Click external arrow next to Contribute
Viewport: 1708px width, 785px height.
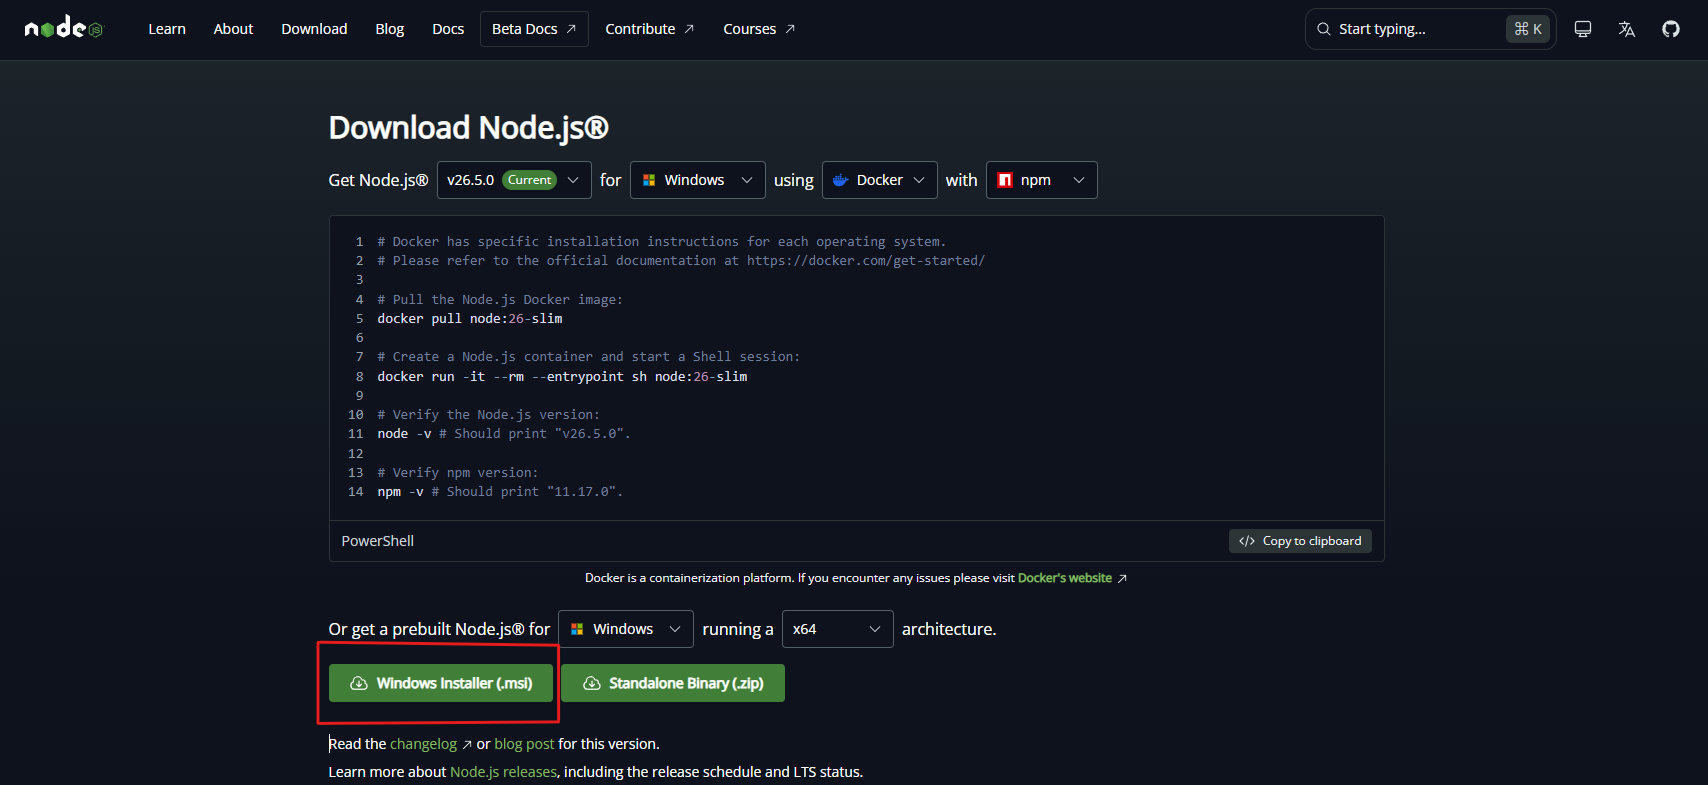pos(689,29)
